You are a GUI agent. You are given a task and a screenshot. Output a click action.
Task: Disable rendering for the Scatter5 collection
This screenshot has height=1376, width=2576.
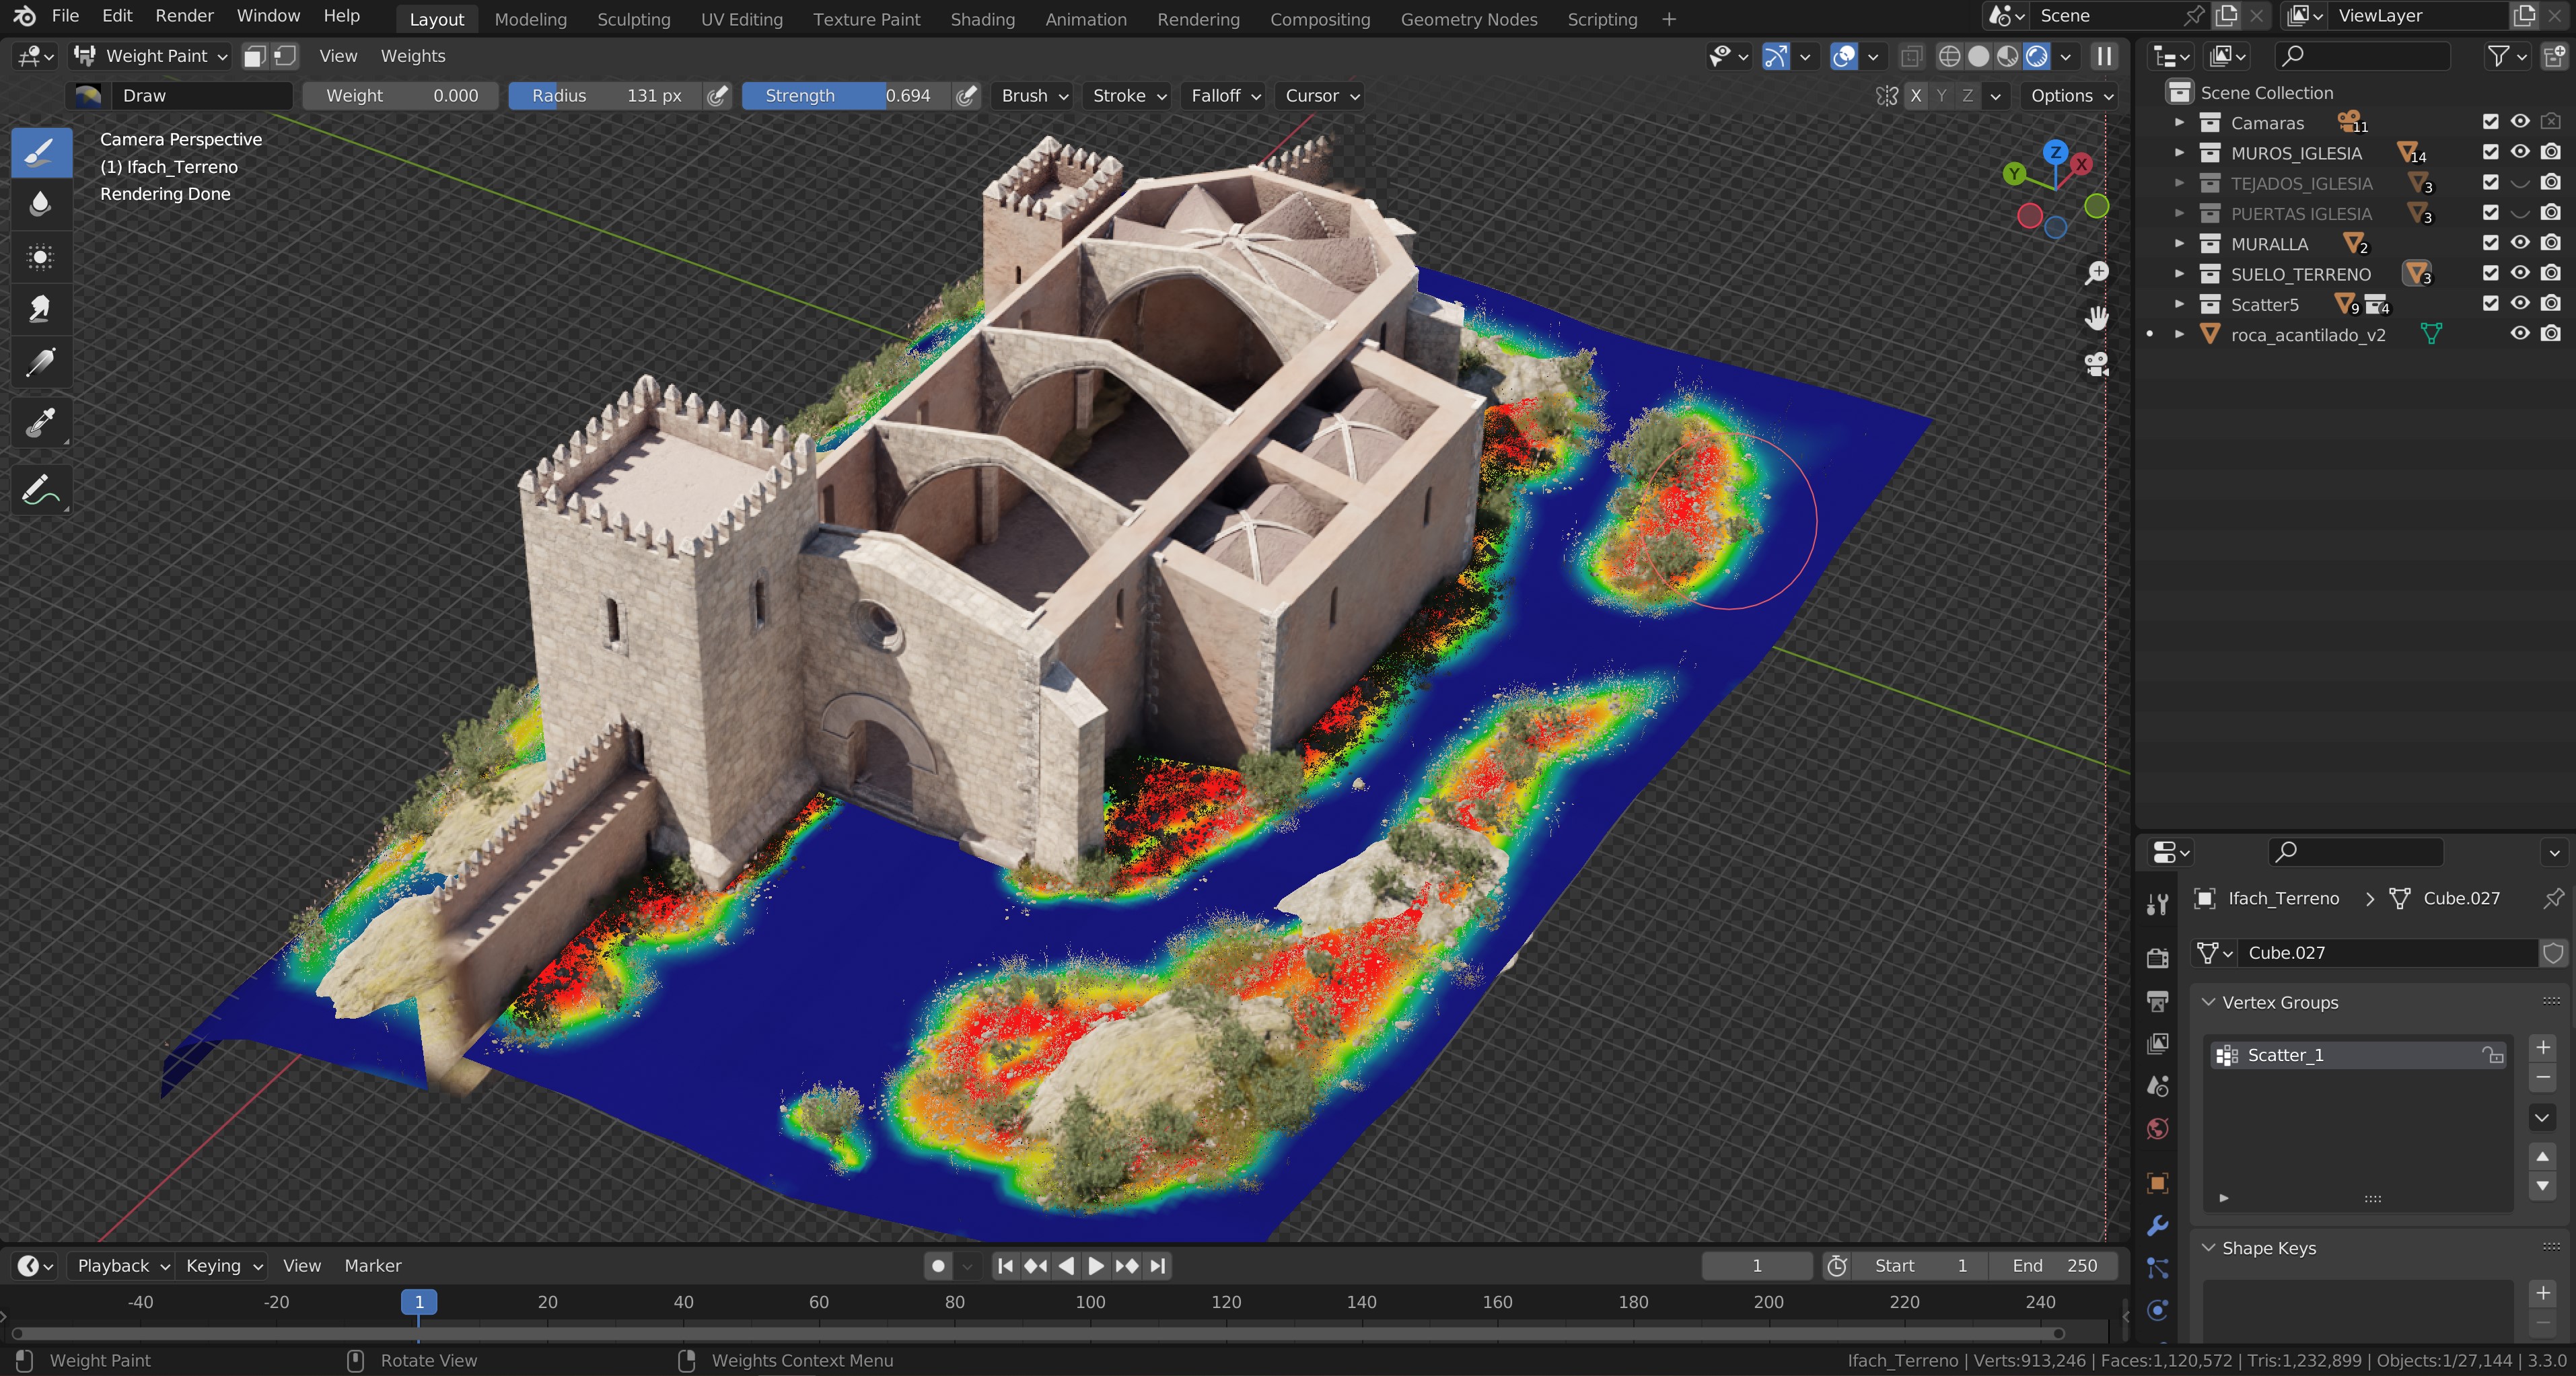[x=2551, y=304]
